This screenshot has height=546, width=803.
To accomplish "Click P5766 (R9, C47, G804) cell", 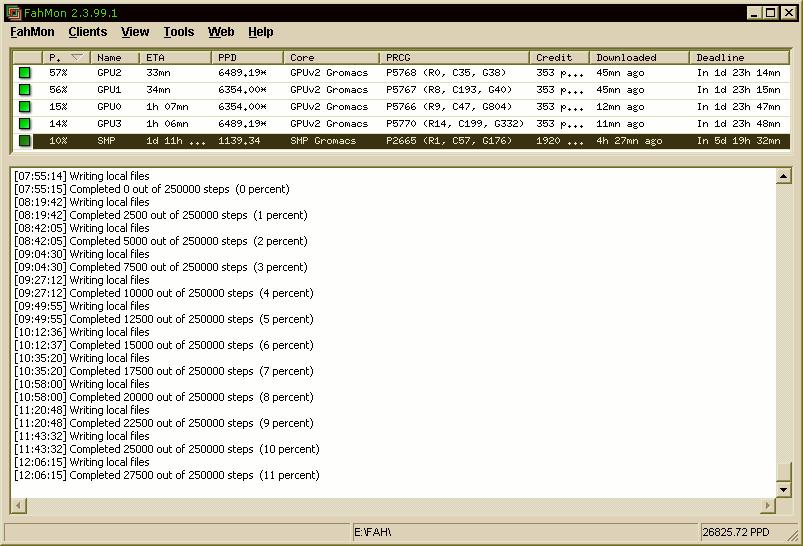I will pyautogui.click(x=449, y=107).
